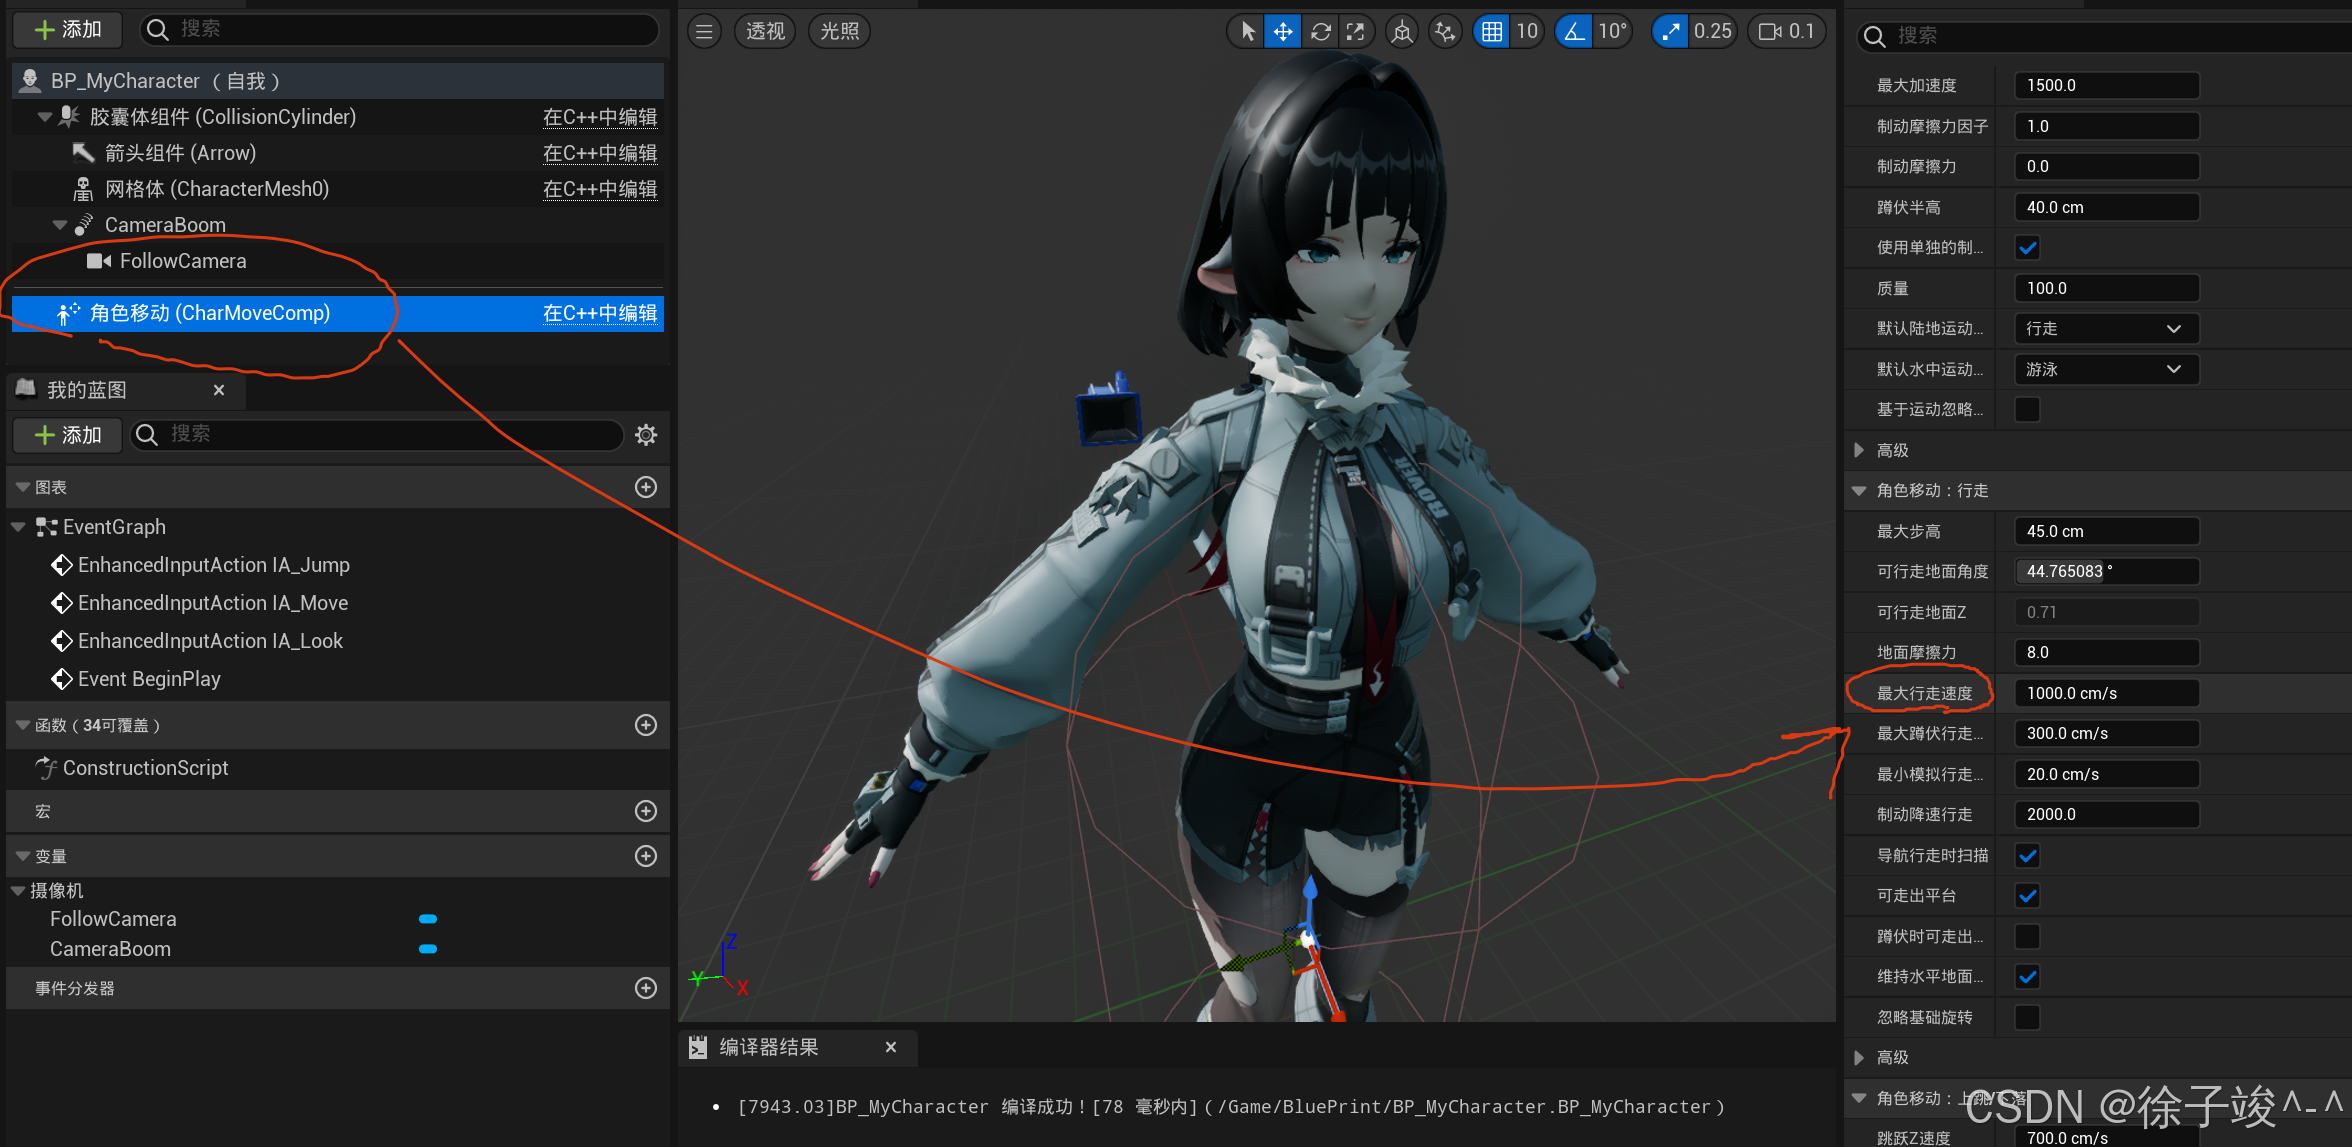Viewport: 2352px width, 1147px height.
Task: Uncheck the 可走出平台 checkbox
Action: click(x=2027, y=896)
